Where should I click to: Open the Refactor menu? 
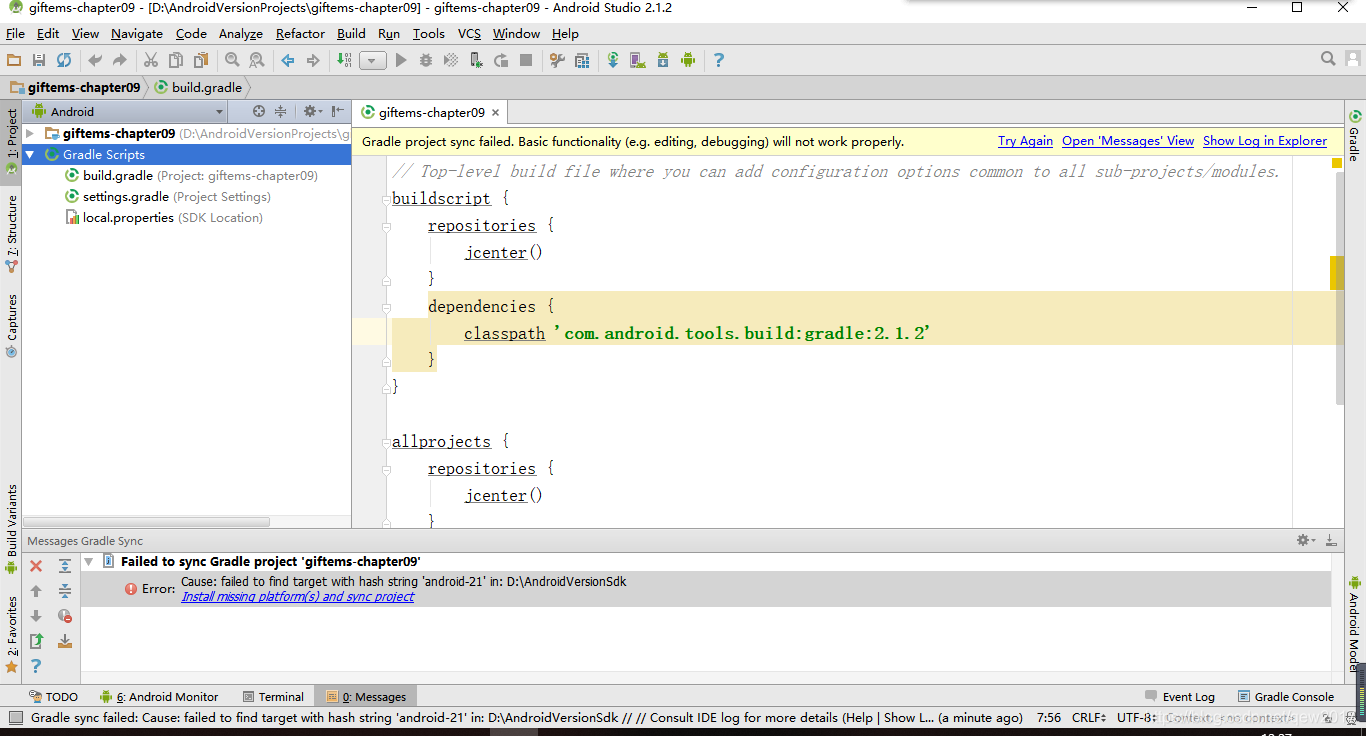point(301,33)
